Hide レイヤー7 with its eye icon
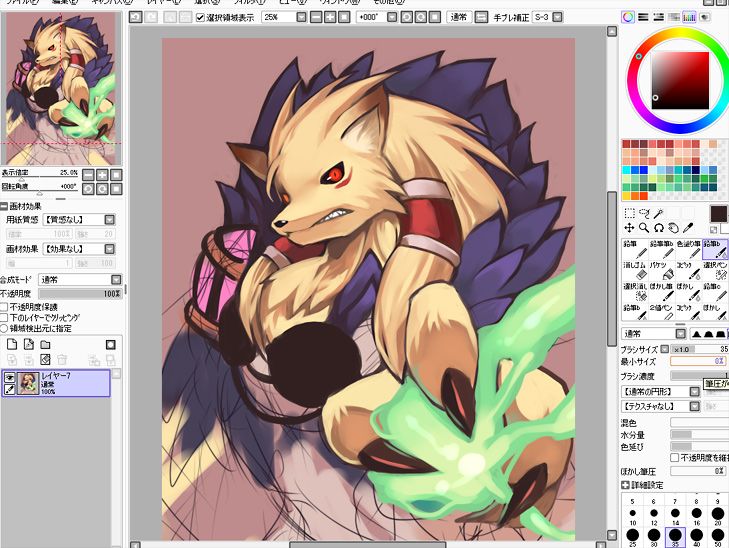Viewport: 729px width, 548px height. [9, 377]
